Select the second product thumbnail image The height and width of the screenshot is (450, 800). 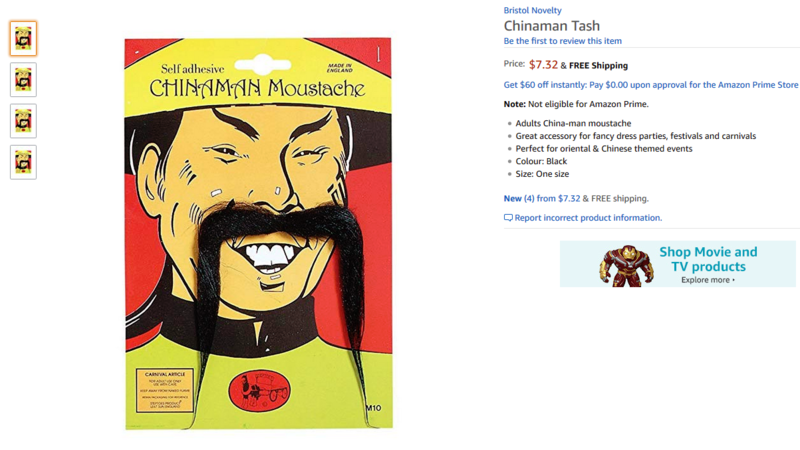tap(23, 80)
